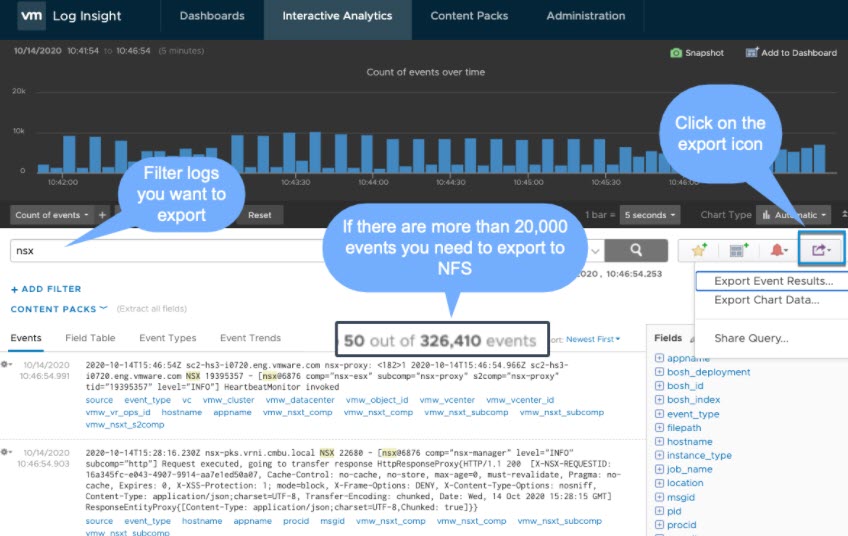Switch to the Field Table tab

(90, 338)
